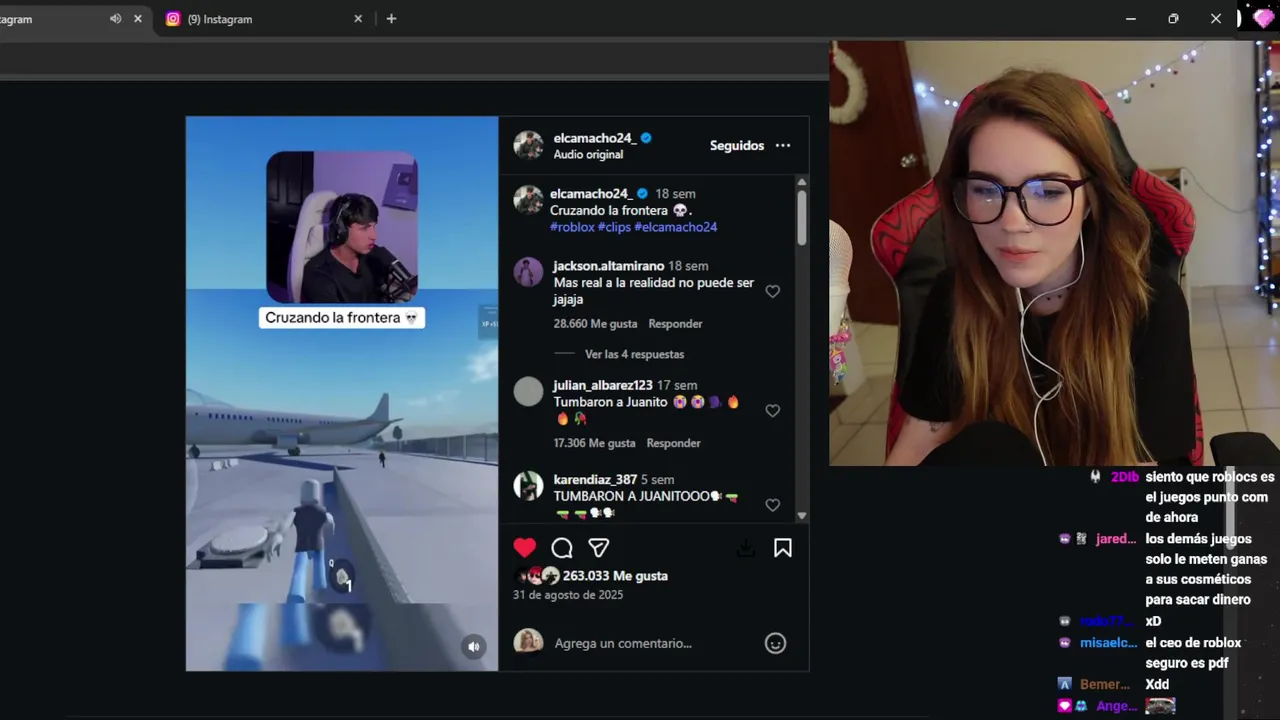Open elcamacho24_ profile from post header
The width and height of the screenshot is (1280, 720).
point(595,138)
